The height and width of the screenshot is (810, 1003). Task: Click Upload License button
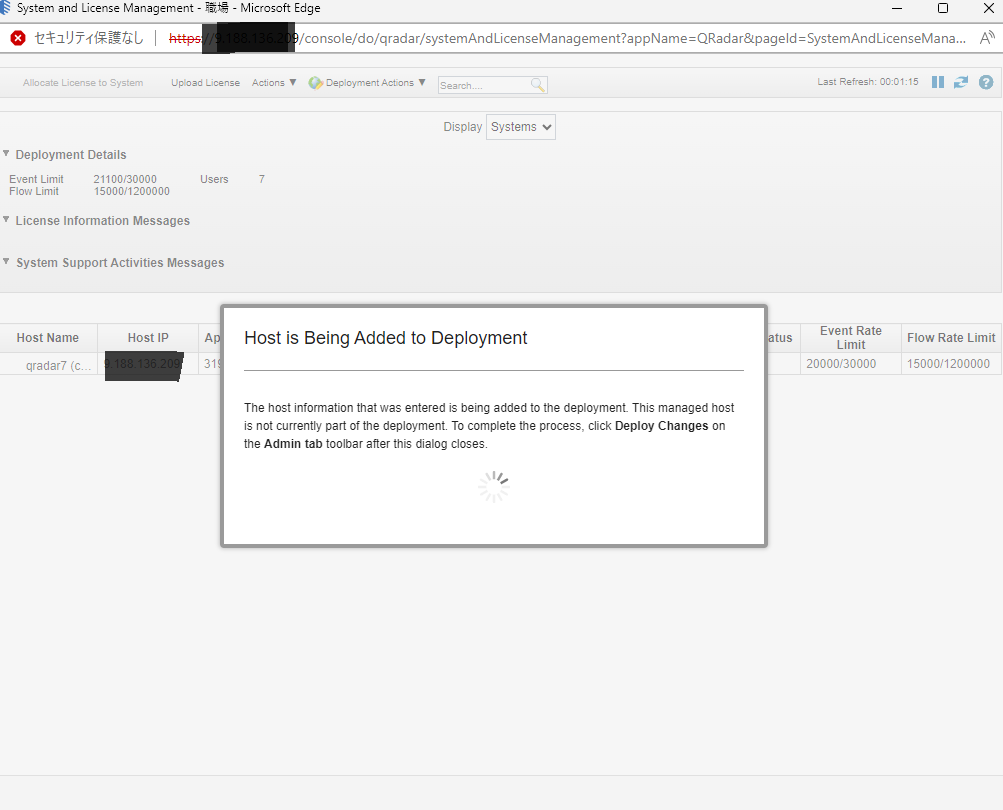coord(205,83)
